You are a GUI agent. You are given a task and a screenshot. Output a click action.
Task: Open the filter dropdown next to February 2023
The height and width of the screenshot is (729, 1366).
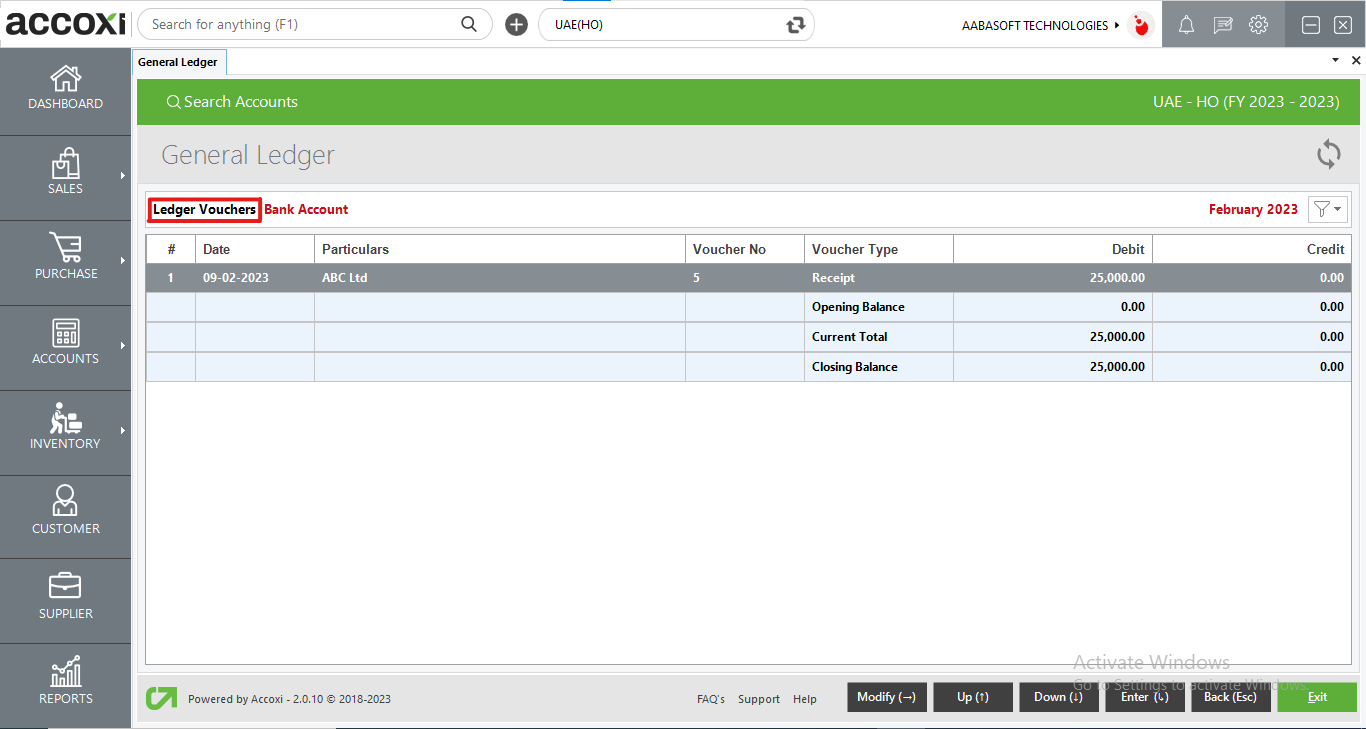pyautogui.click(x=1328, y=209)
